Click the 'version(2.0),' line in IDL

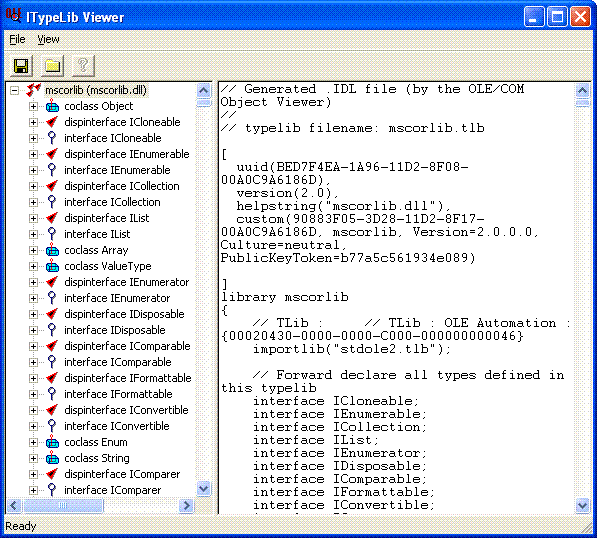tap(287, 193)
